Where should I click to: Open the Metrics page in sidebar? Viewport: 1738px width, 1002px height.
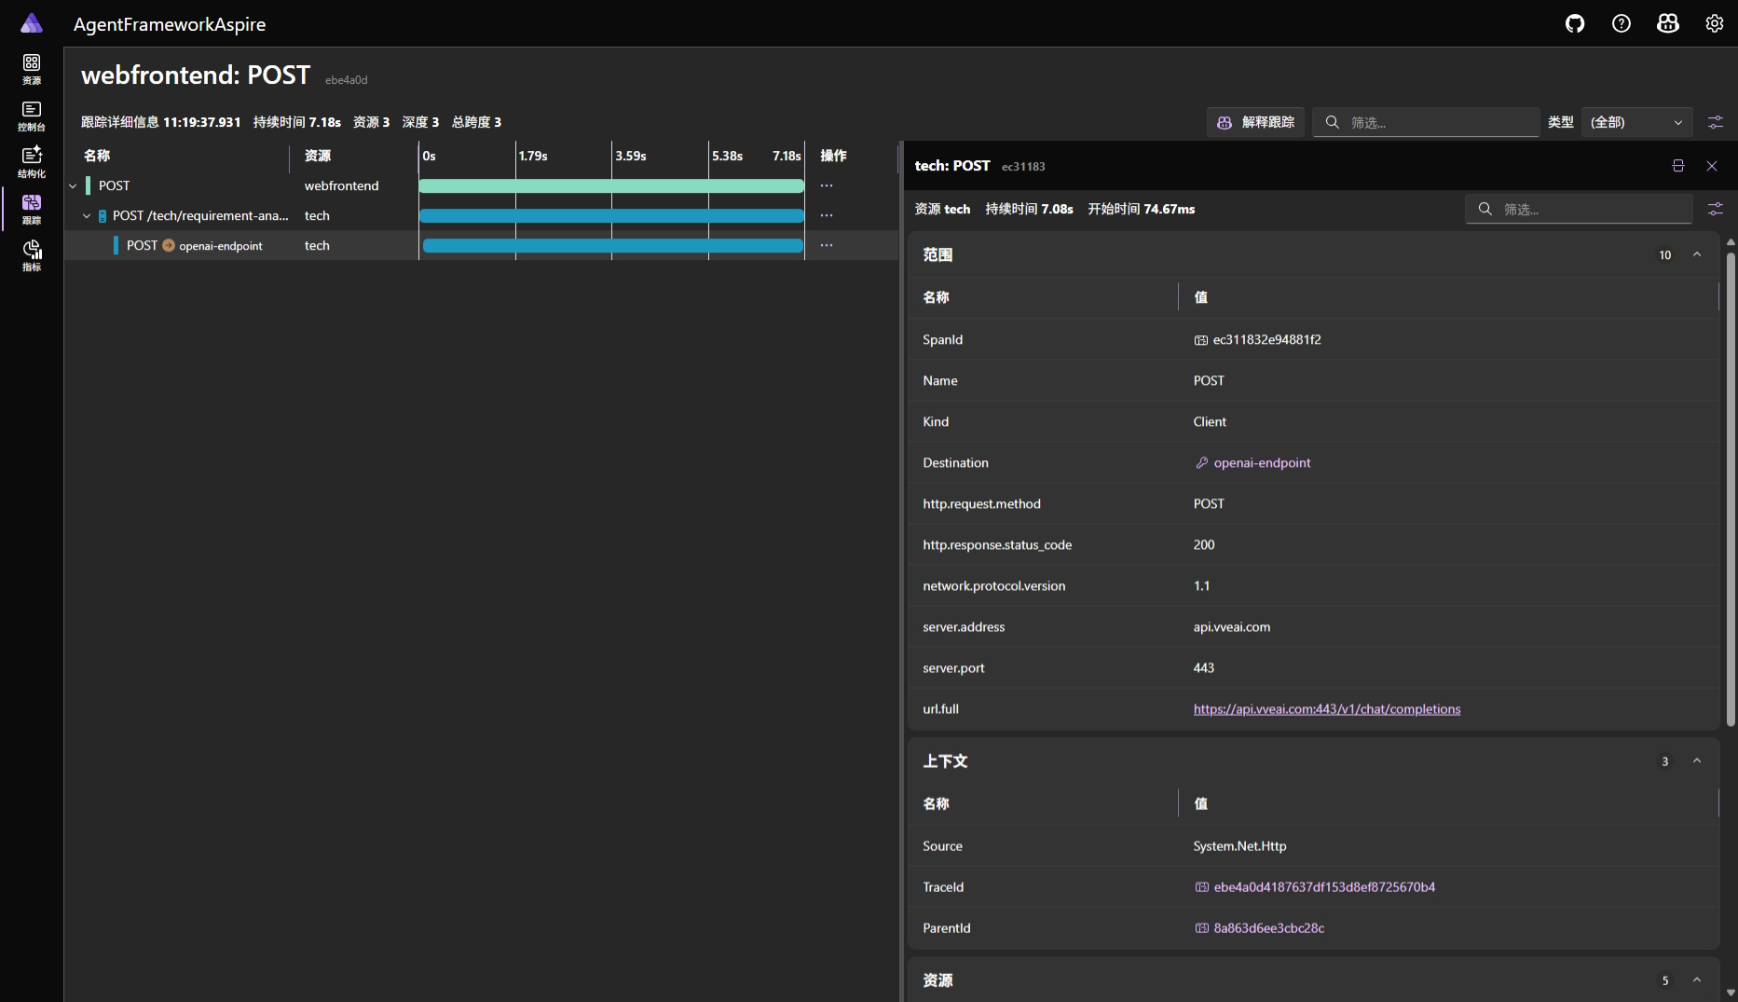[32, 255]
